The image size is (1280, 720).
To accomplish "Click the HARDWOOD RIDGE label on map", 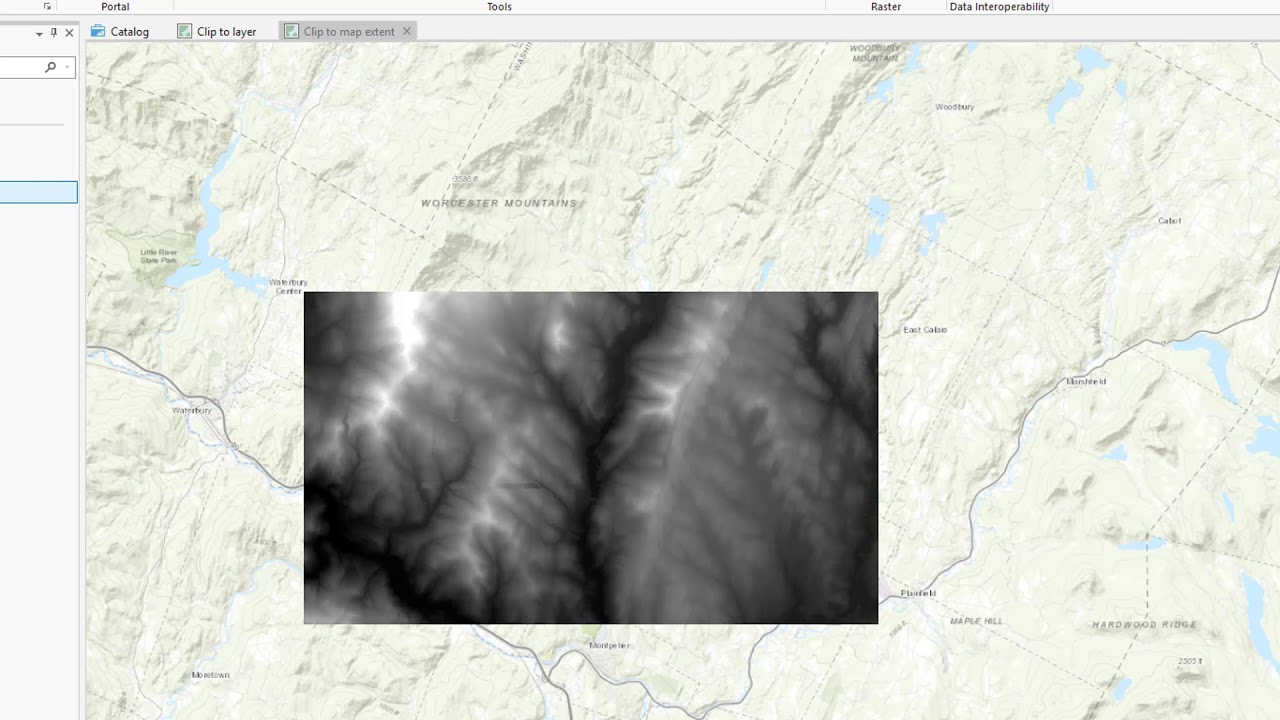I will (1144, 625).
